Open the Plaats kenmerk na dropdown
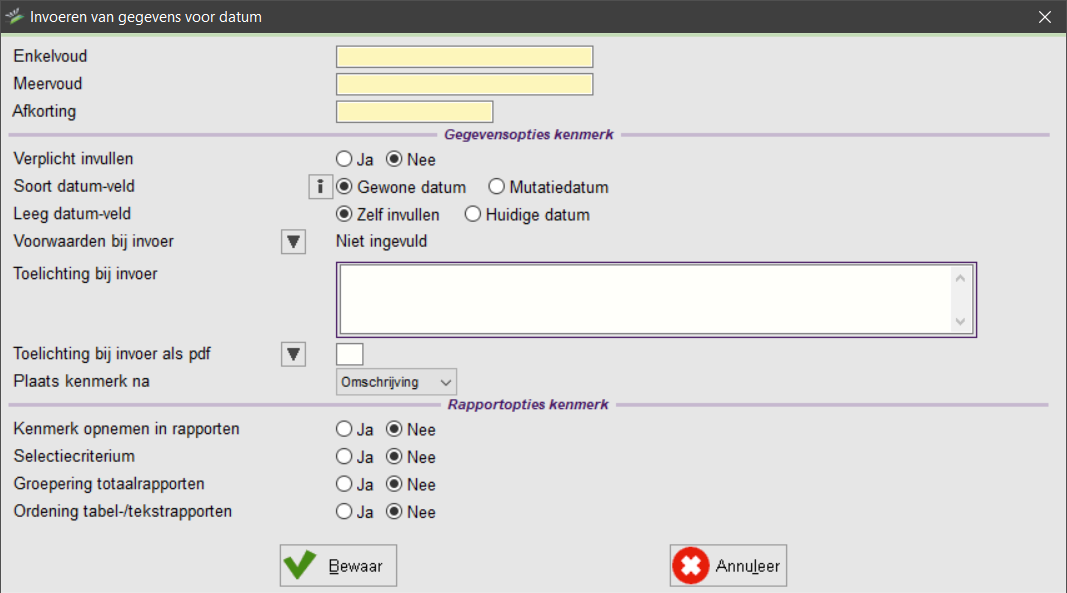This screenshot has width=1067, height=593. [396, 382]
